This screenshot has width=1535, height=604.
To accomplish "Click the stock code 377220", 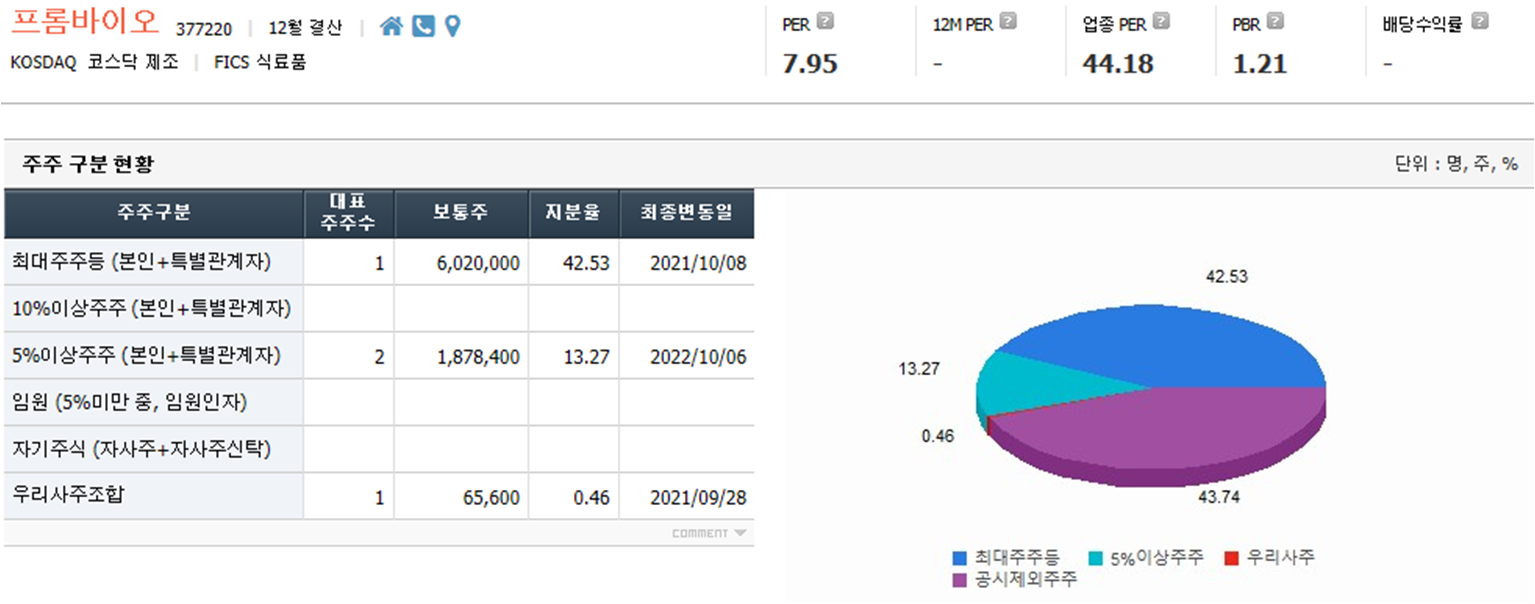I will [204, 28].
